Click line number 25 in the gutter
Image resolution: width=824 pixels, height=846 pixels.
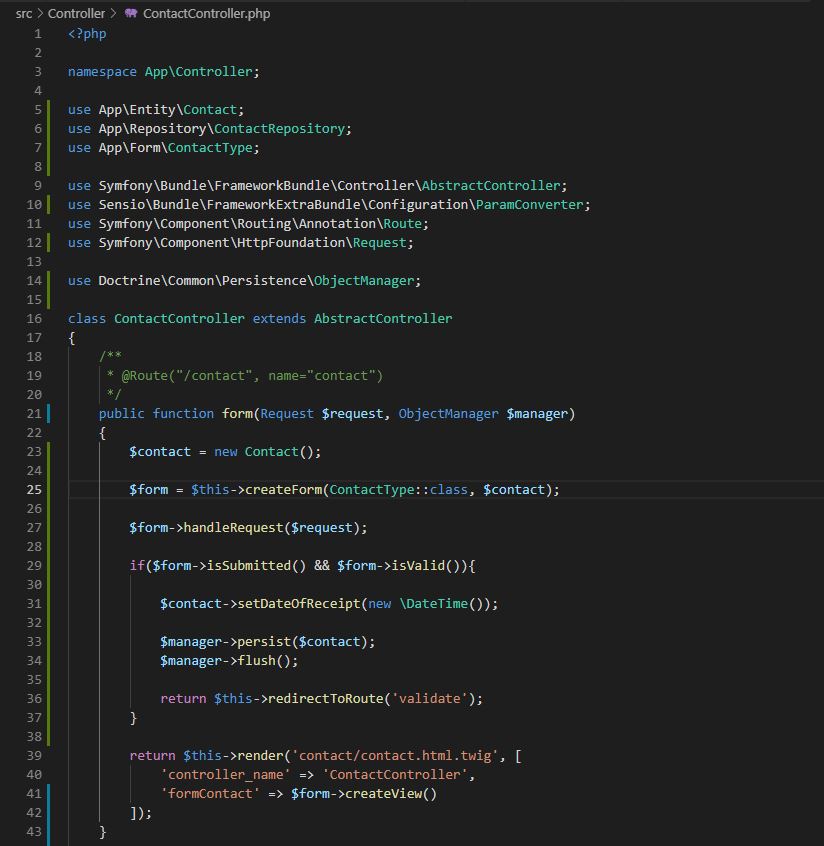pos(34,490)
